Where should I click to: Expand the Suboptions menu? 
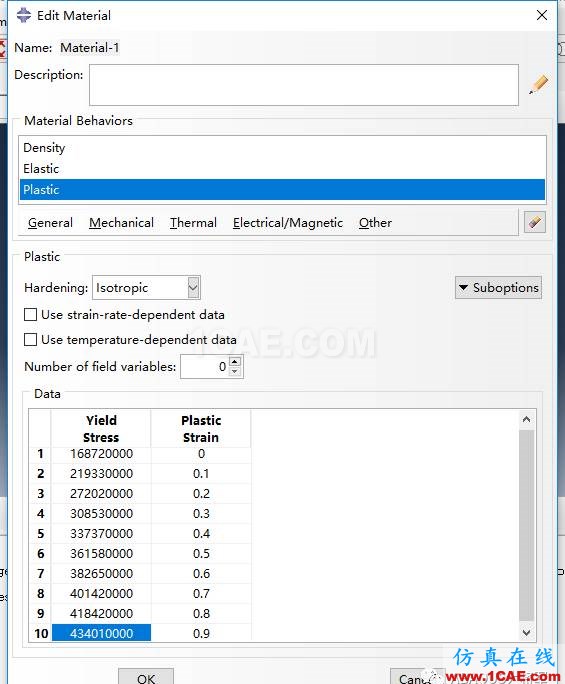point(498,287)
